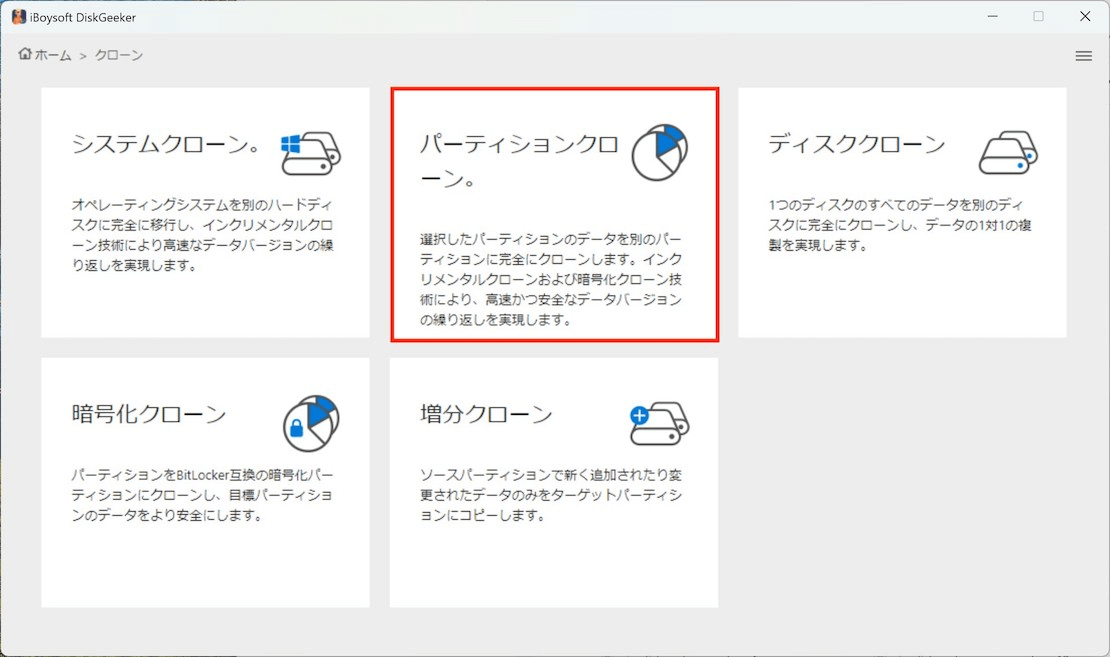The image size is (1110, 657).
Task: Click the description starting ソースパーティションで新く
Action: [551, 495]
